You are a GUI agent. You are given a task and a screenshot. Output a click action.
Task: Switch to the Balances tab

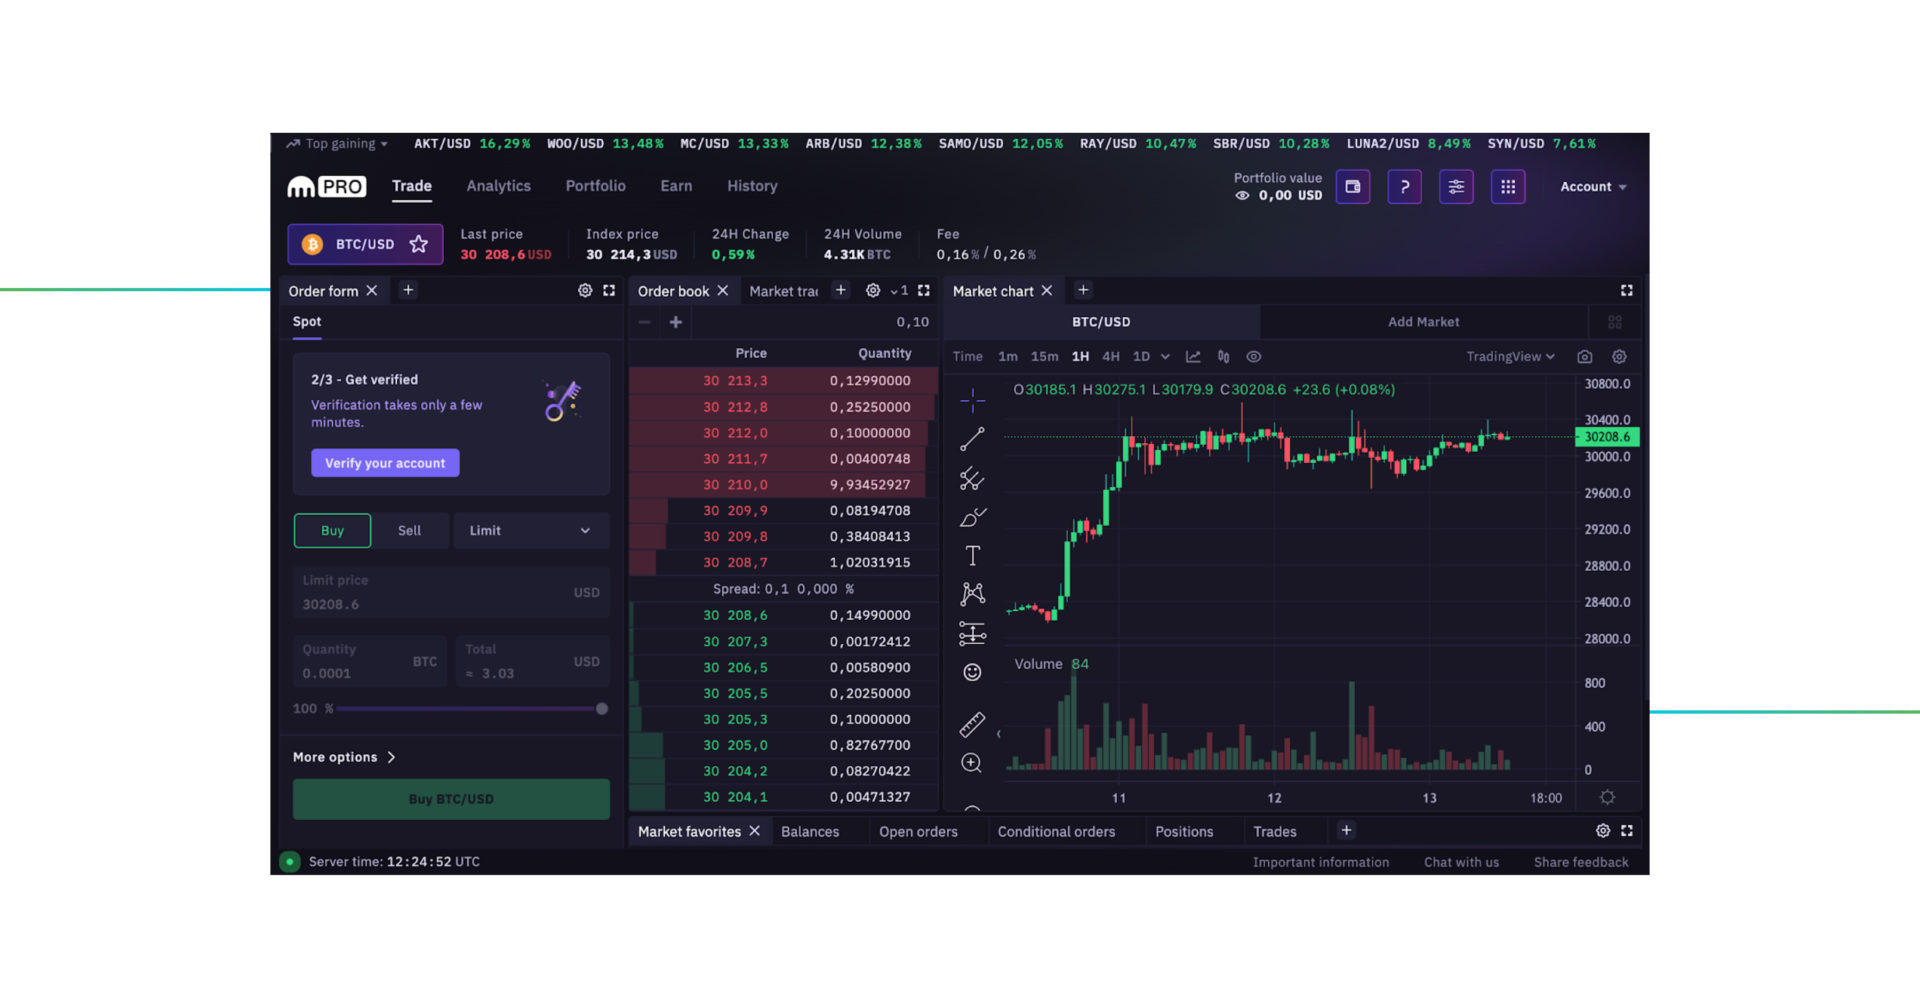812,831
